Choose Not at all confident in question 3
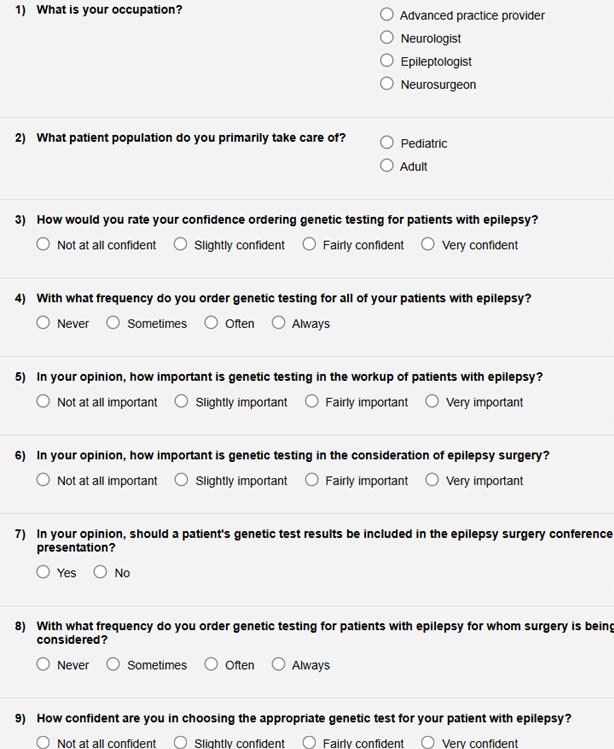 pos(43,244)
